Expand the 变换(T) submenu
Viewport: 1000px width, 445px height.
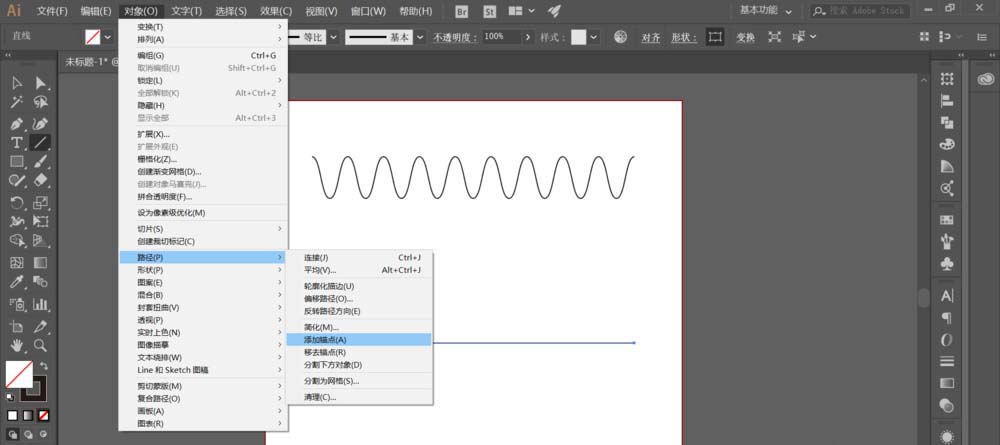point(203,27)
